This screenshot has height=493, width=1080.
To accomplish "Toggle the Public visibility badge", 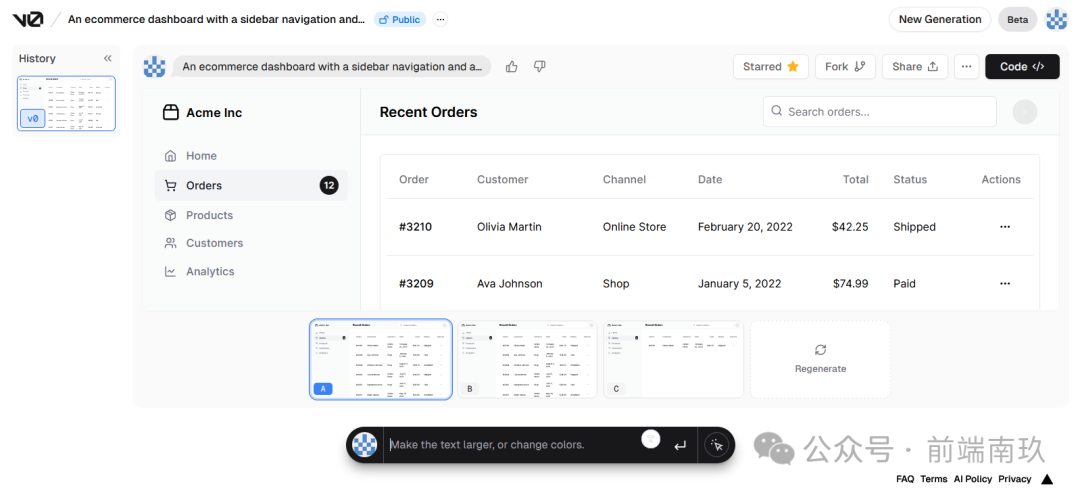I will coord(400,19).
